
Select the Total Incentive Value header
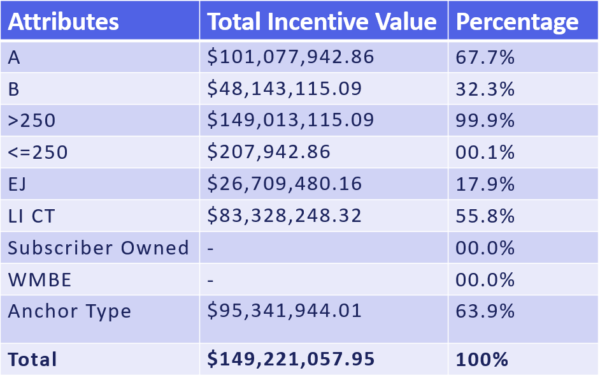click(324, 20)
